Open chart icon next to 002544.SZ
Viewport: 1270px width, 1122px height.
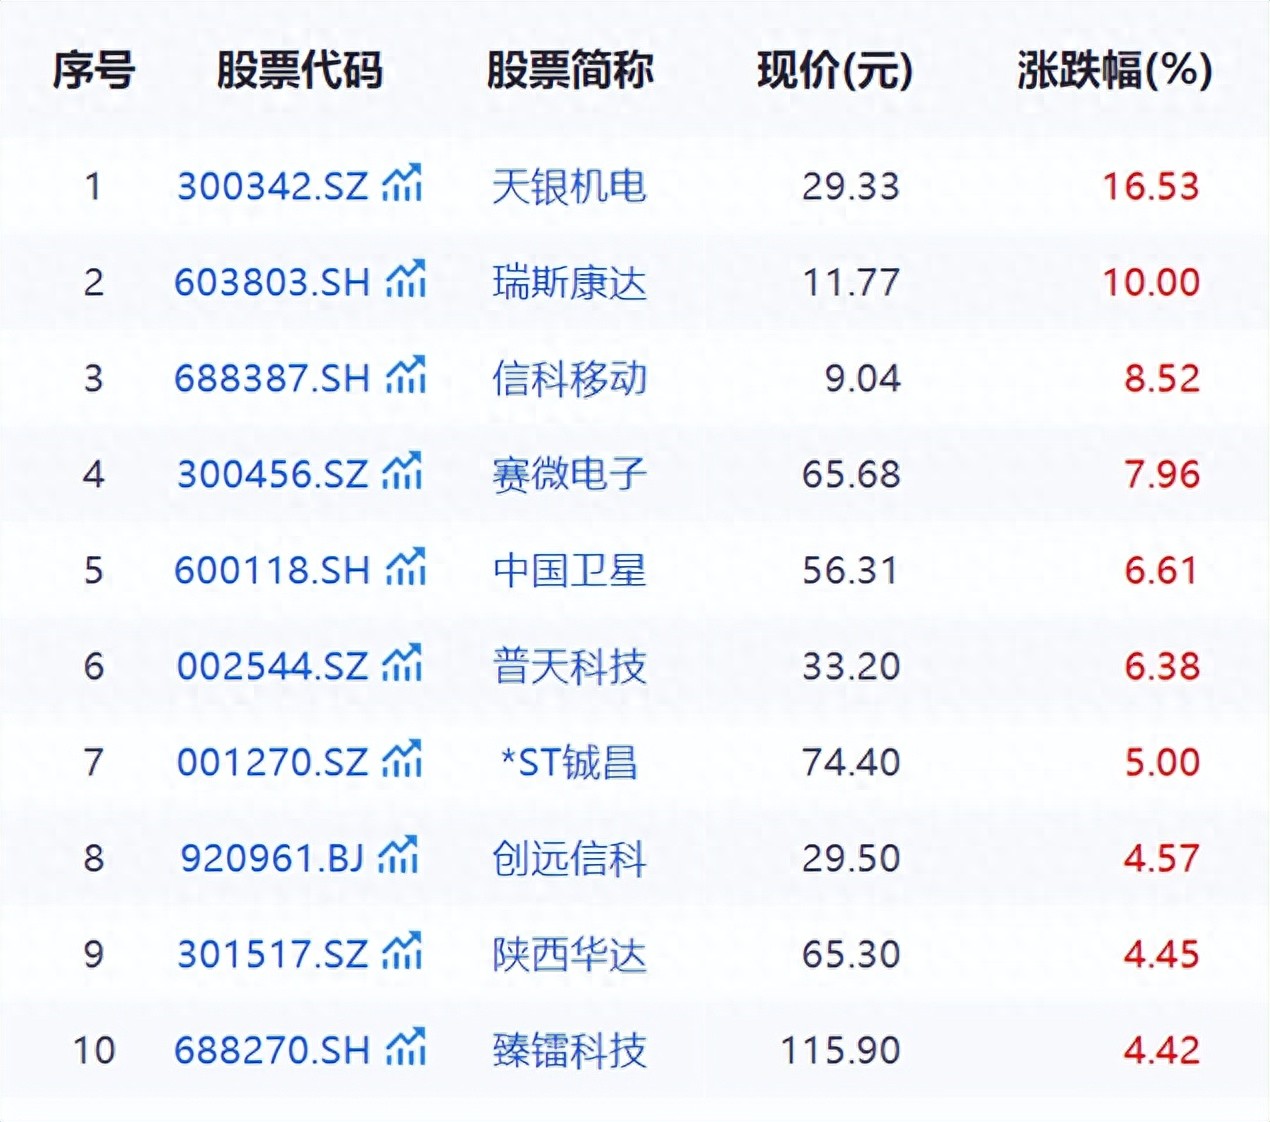[x=402, y=664]
